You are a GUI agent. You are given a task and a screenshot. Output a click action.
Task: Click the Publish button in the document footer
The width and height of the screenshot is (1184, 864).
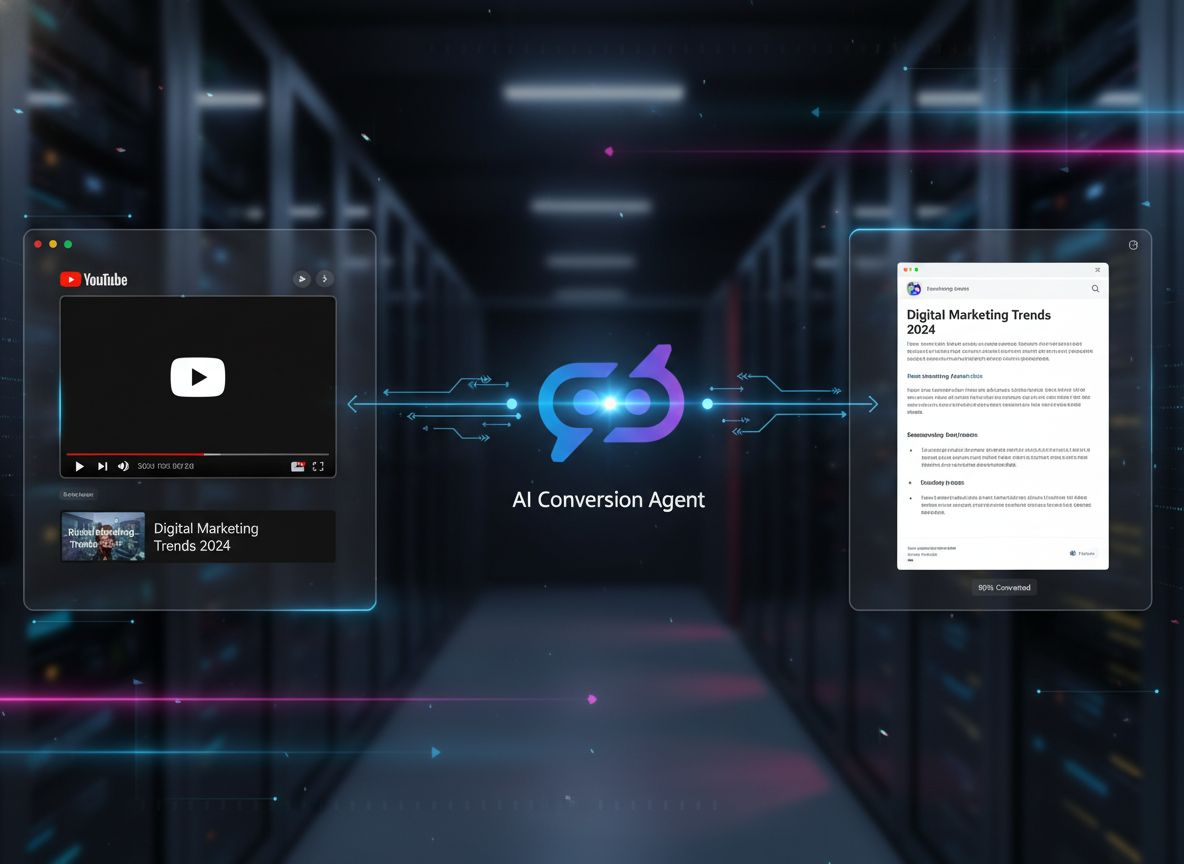pos(1082,553)
